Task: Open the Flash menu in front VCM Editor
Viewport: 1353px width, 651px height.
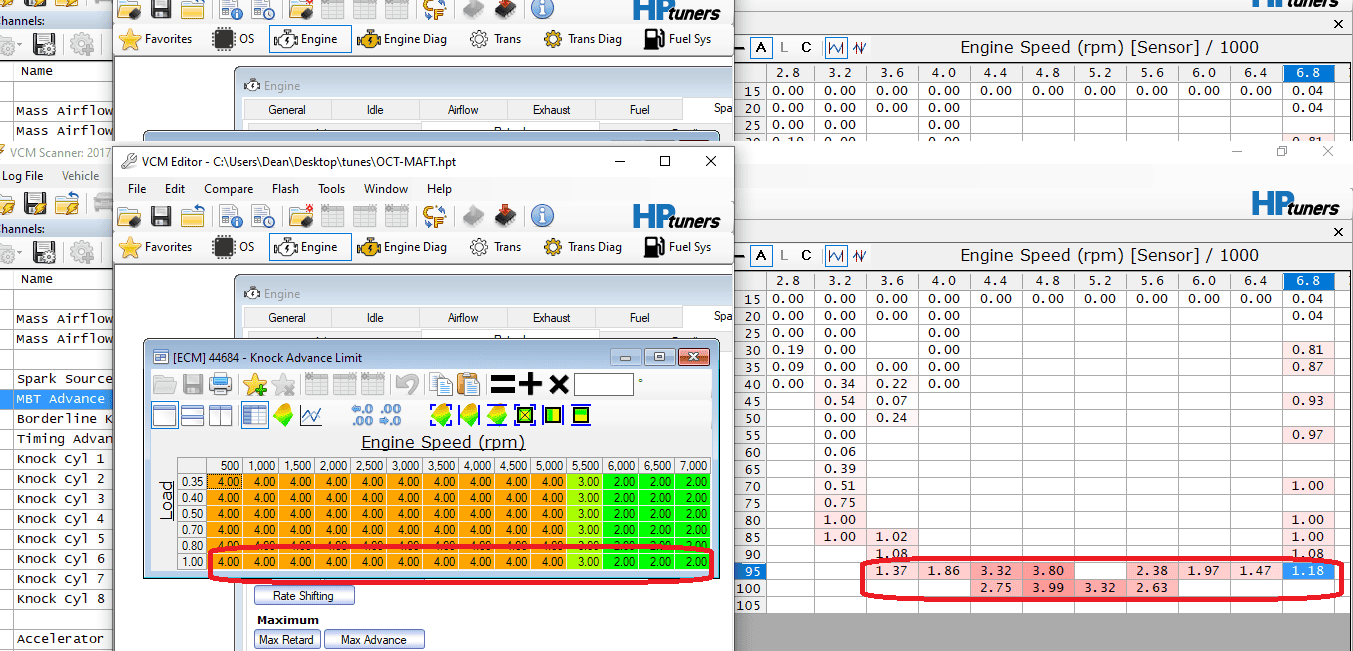Action: coord(285,188)
